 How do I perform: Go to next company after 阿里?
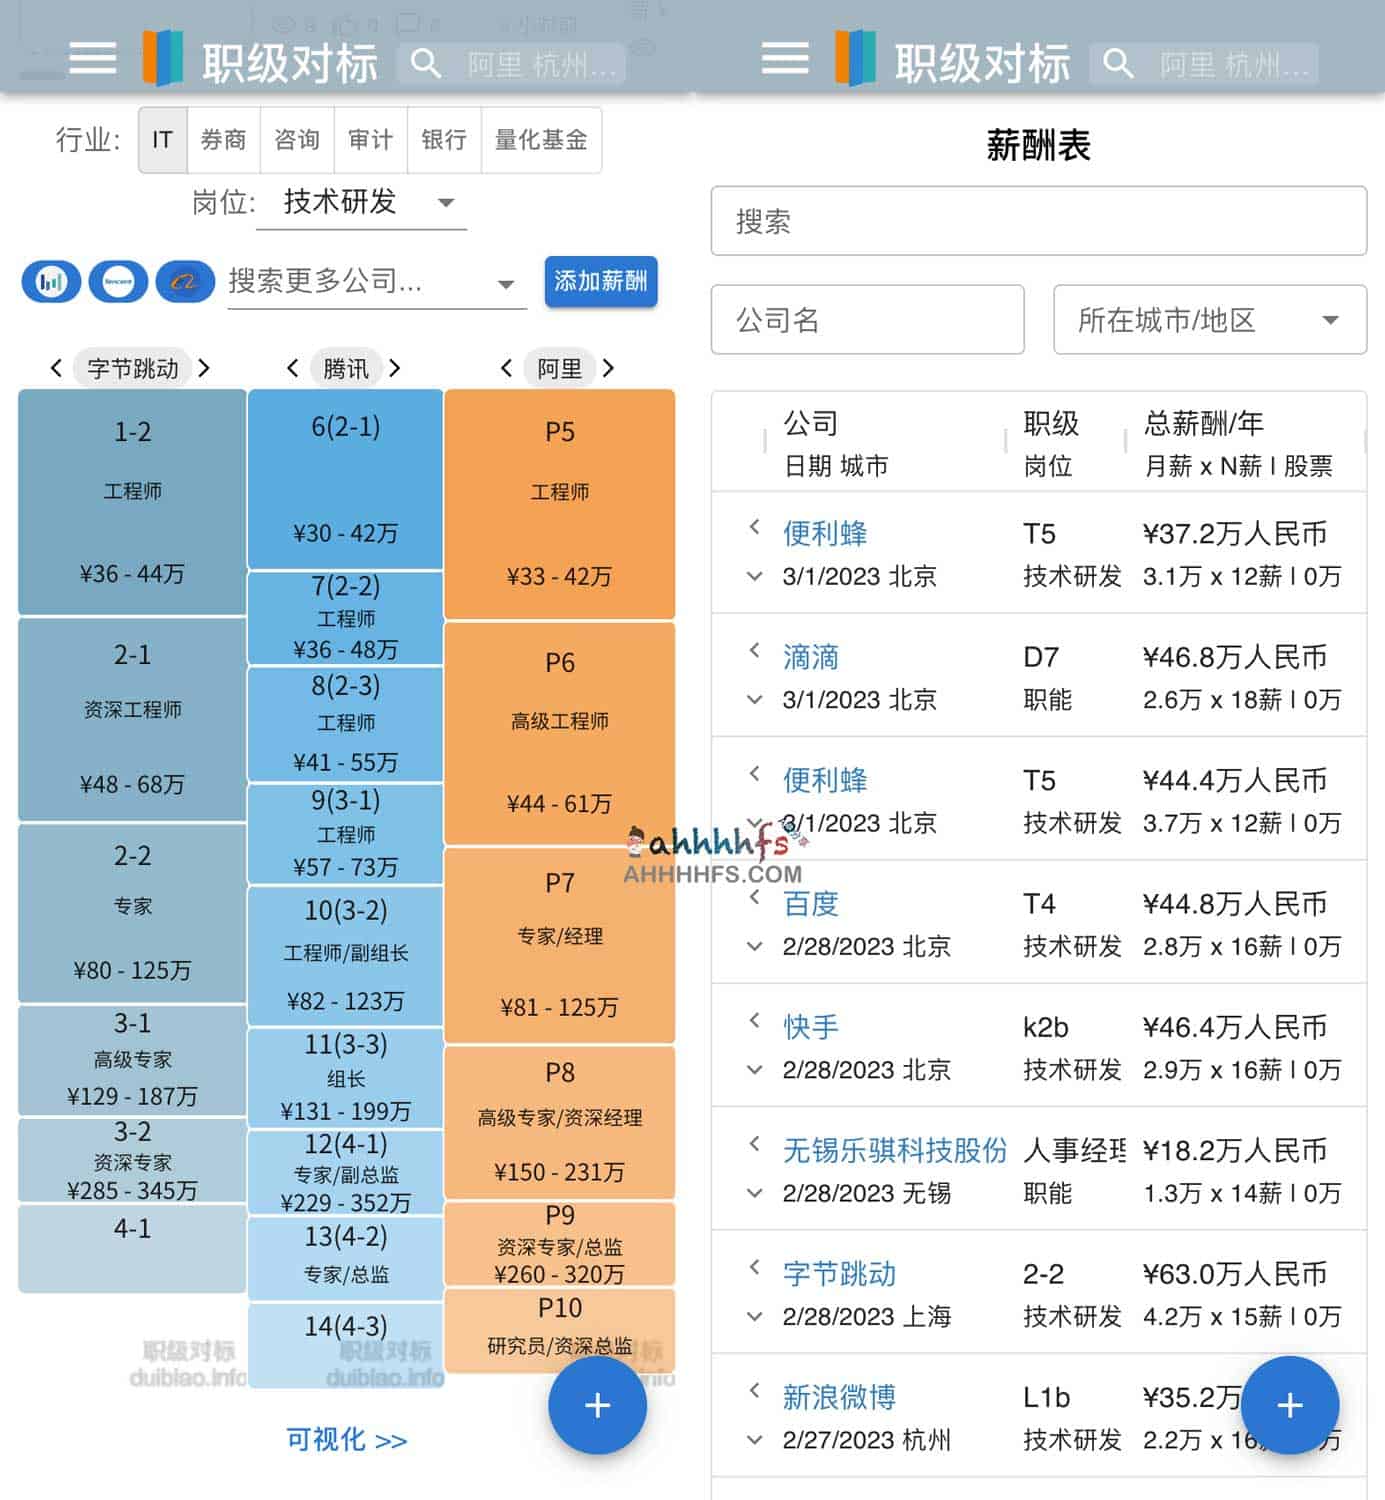pyautogui.click(x=608, y=368)
